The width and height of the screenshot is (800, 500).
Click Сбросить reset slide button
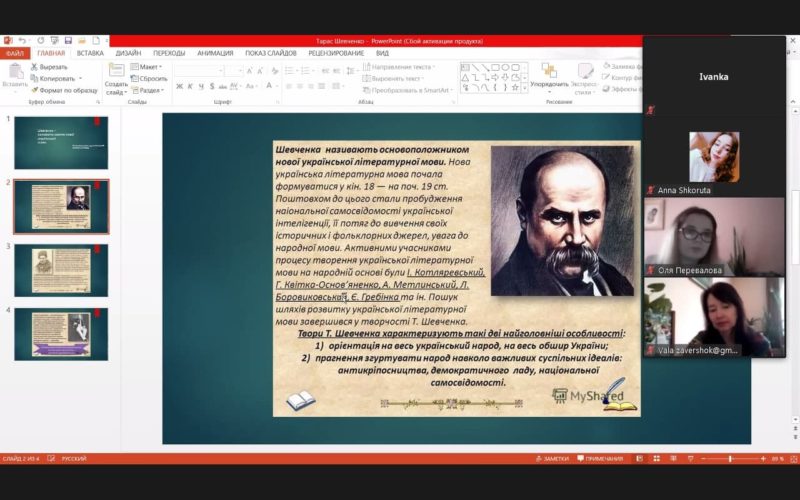pos(149,78)
